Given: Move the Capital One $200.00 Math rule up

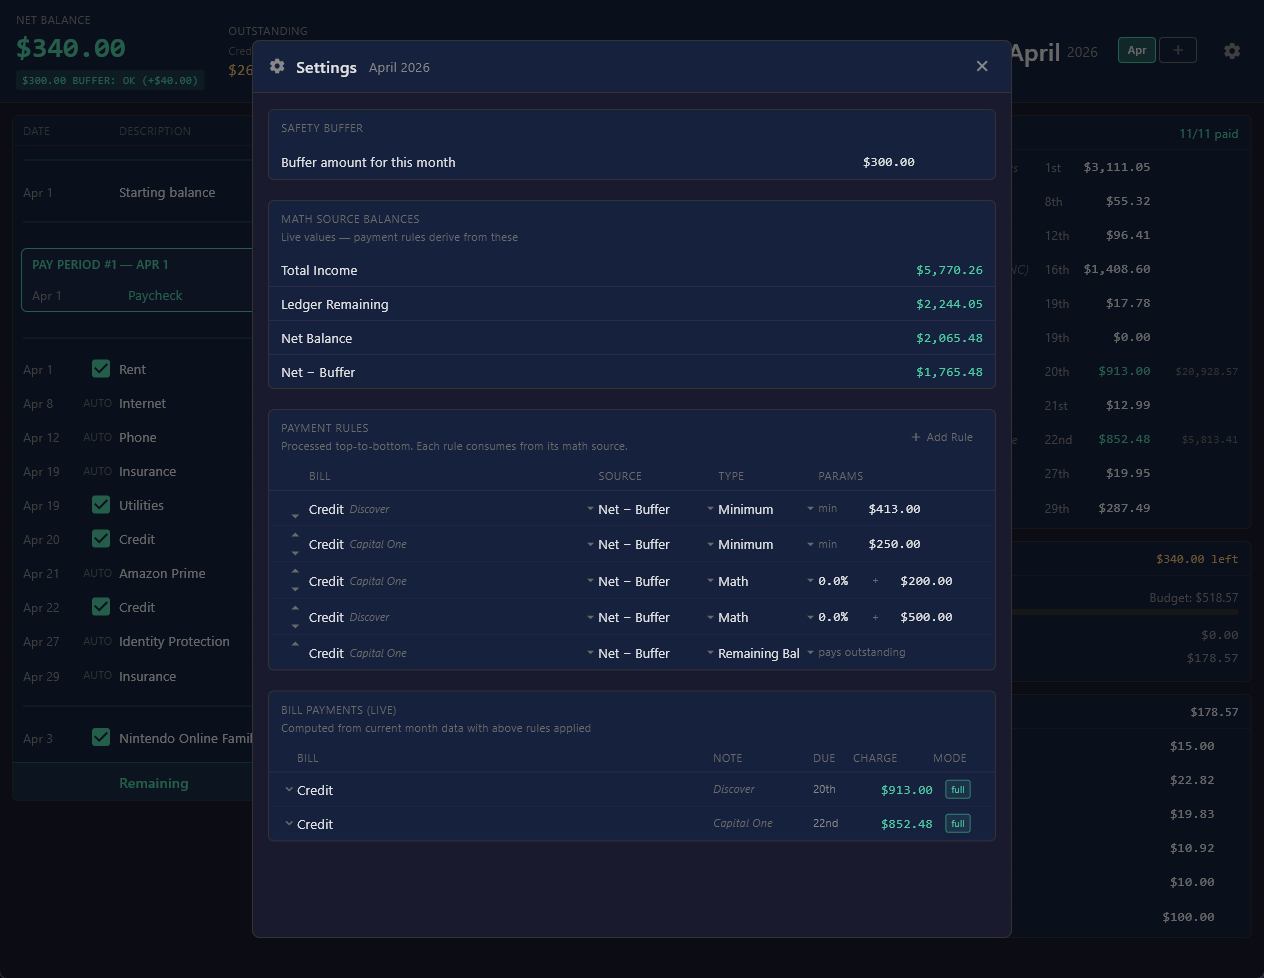Looking at the screenshot, I should pyautogui.click(x=295, y=572).
